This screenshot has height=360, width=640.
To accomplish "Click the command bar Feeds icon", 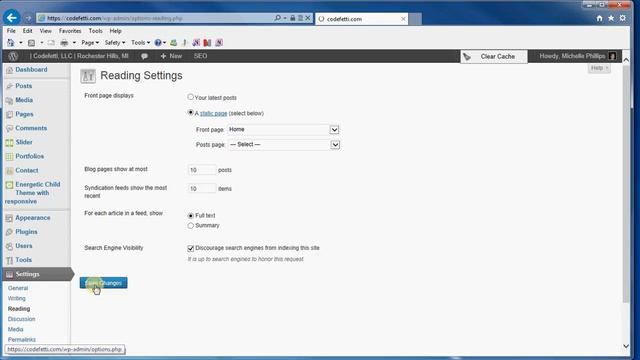I will point(31,42).
